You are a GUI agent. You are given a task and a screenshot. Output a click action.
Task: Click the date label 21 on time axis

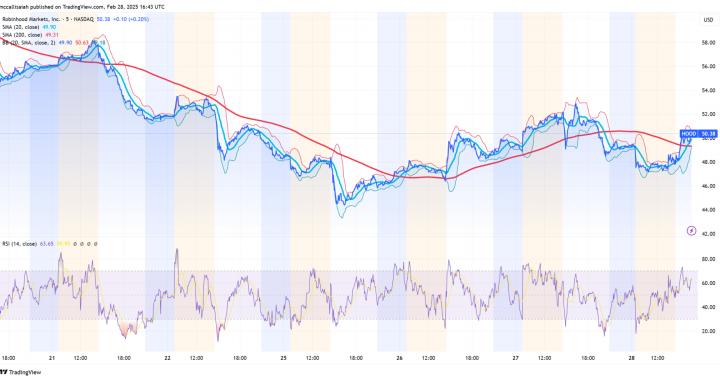[x=52, y=358]
